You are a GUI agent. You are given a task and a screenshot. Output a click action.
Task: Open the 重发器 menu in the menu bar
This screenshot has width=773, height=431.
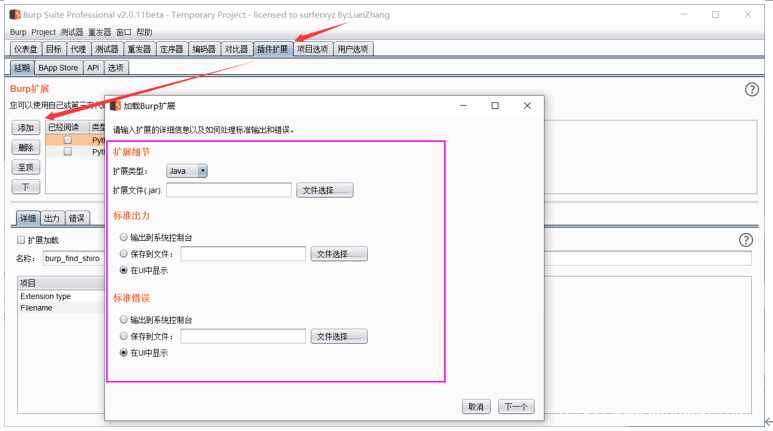point(100,32)
